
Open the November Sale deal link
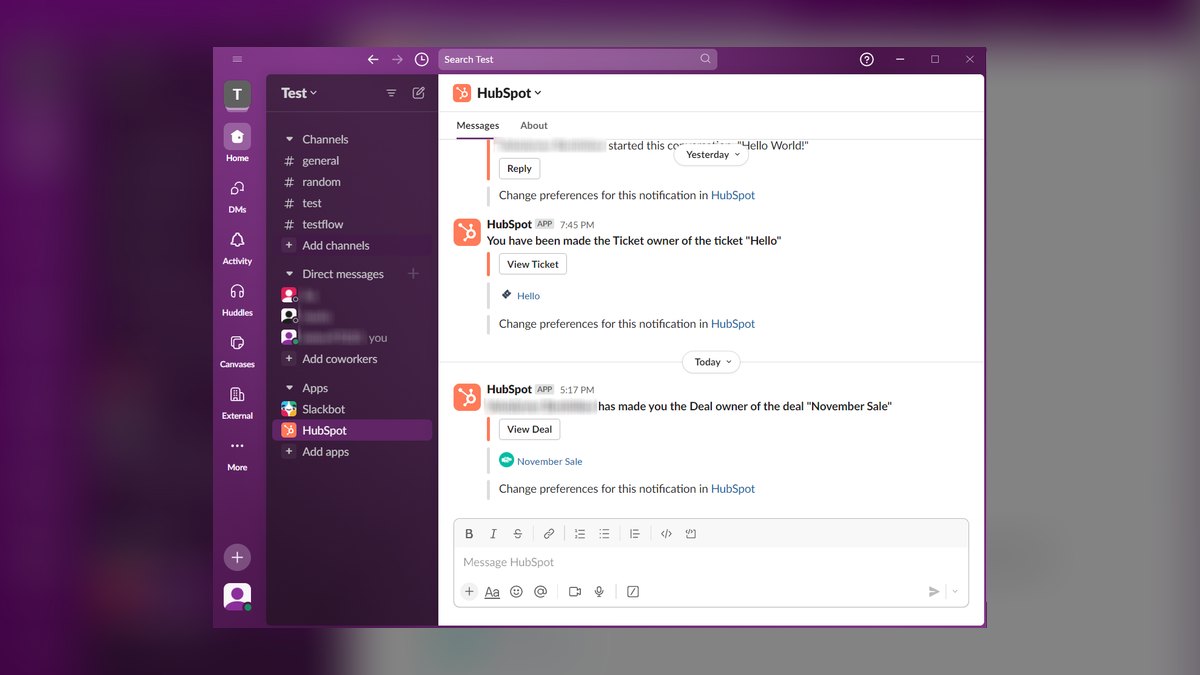click(x=549, y=461)
